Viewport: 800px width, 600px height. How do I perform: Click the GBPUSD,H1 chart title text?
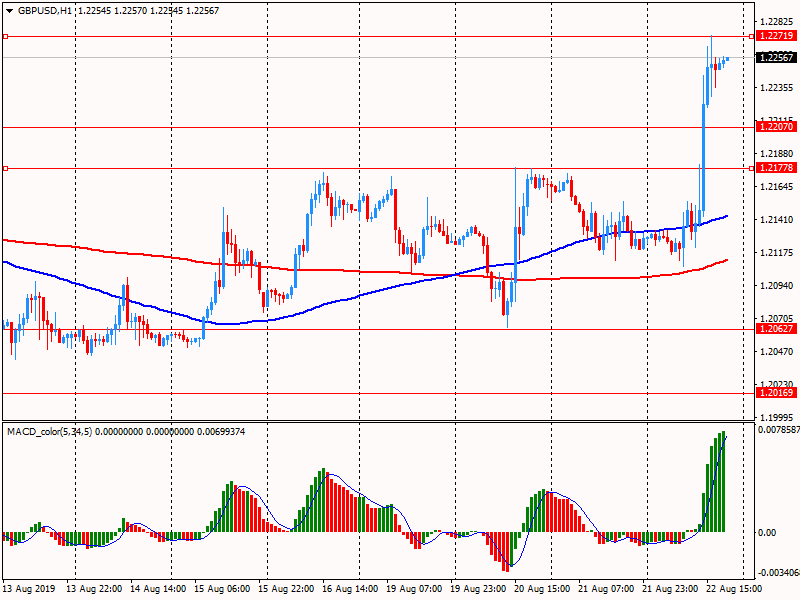pos(45,11)
